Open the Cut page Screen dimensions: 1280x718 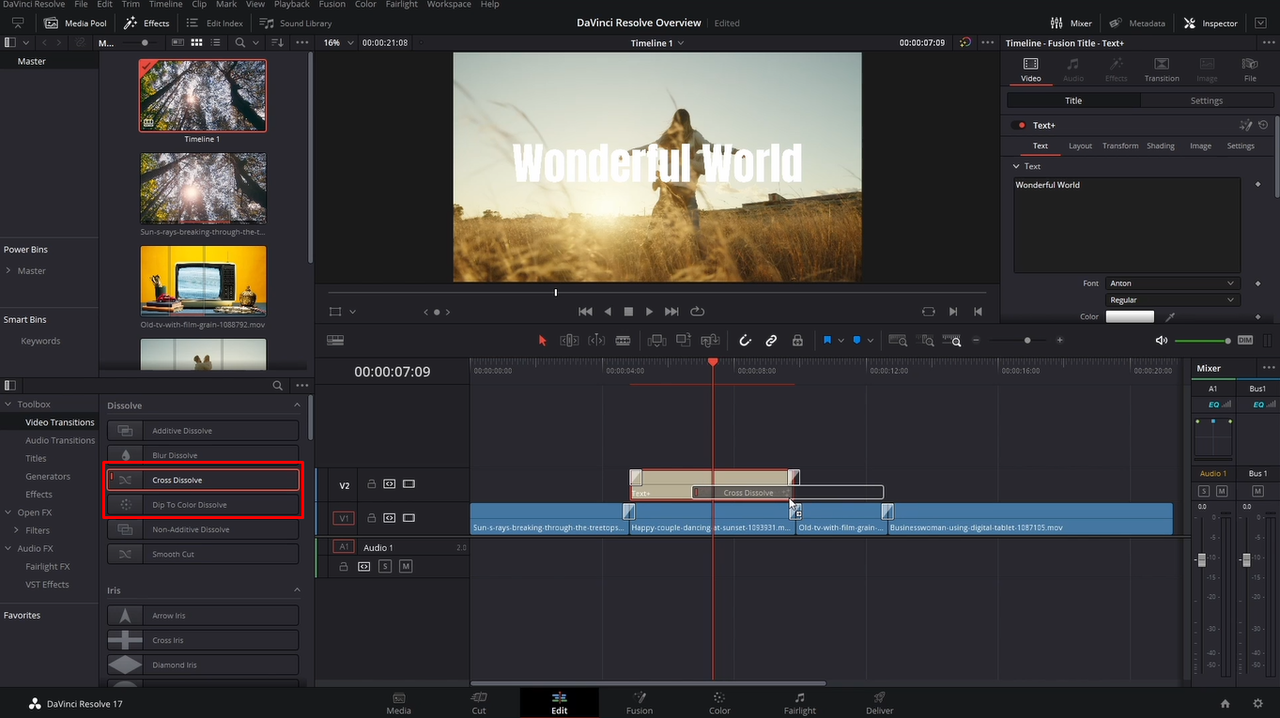(479, 702)
